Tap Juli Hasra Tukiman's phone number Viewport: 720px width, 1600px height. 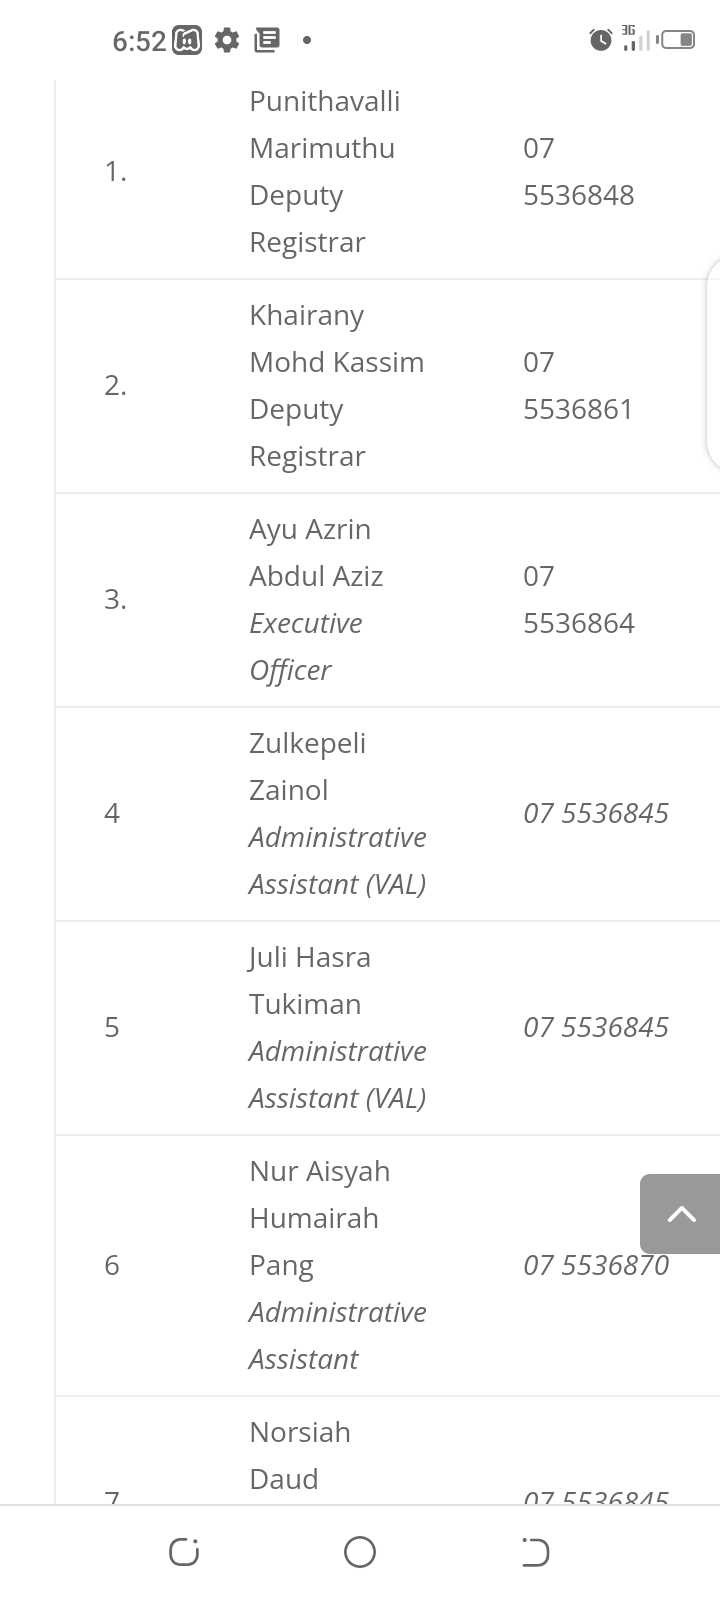click(x=595, y=1027)
